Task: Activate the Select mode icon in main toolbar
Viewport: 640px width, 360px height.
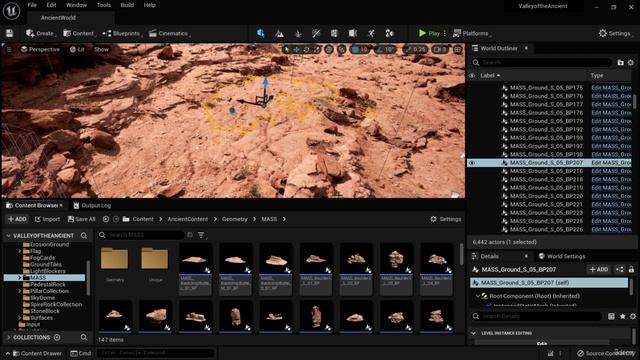Action: (260, 33)
